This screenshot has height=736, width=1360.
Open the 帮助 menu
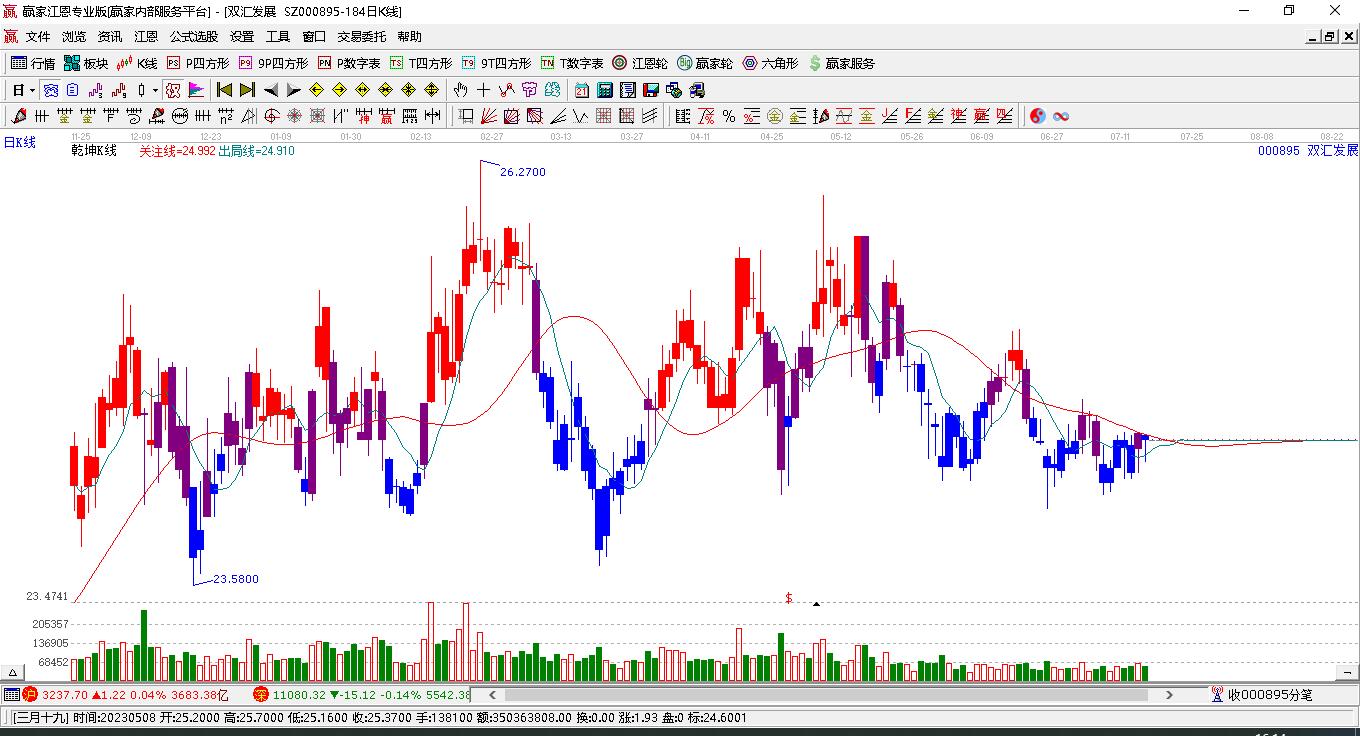[x=410, y=37]
